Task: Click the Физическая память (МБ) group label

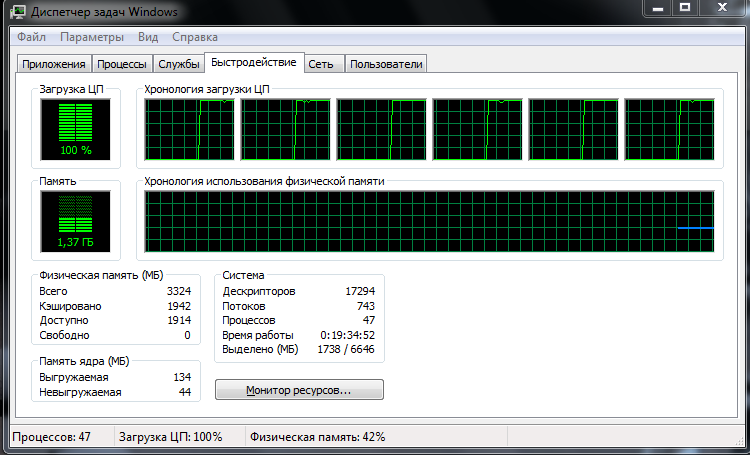Action: pyautogui.click(x=101, y=275)
